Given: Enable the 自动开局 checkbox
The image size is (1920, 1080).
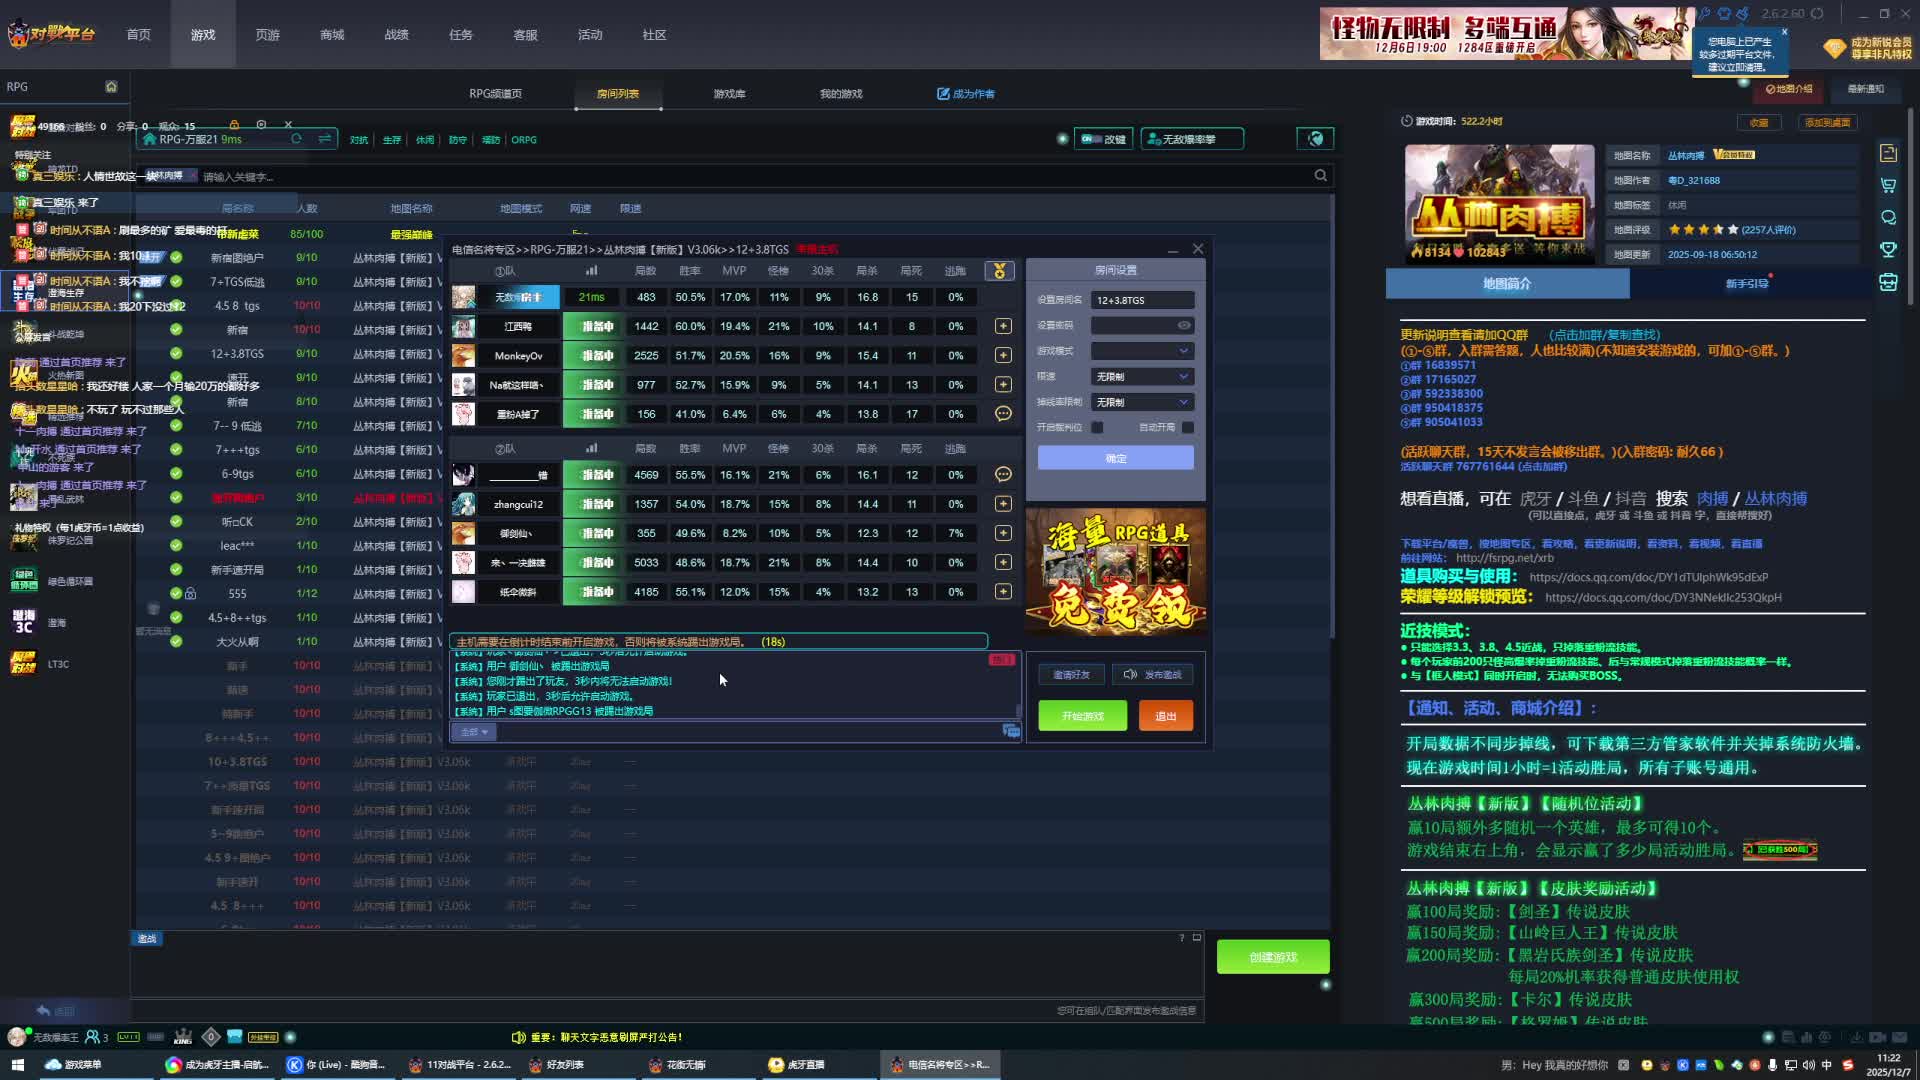Looking at the screenshot, I should coord(1187,428).
